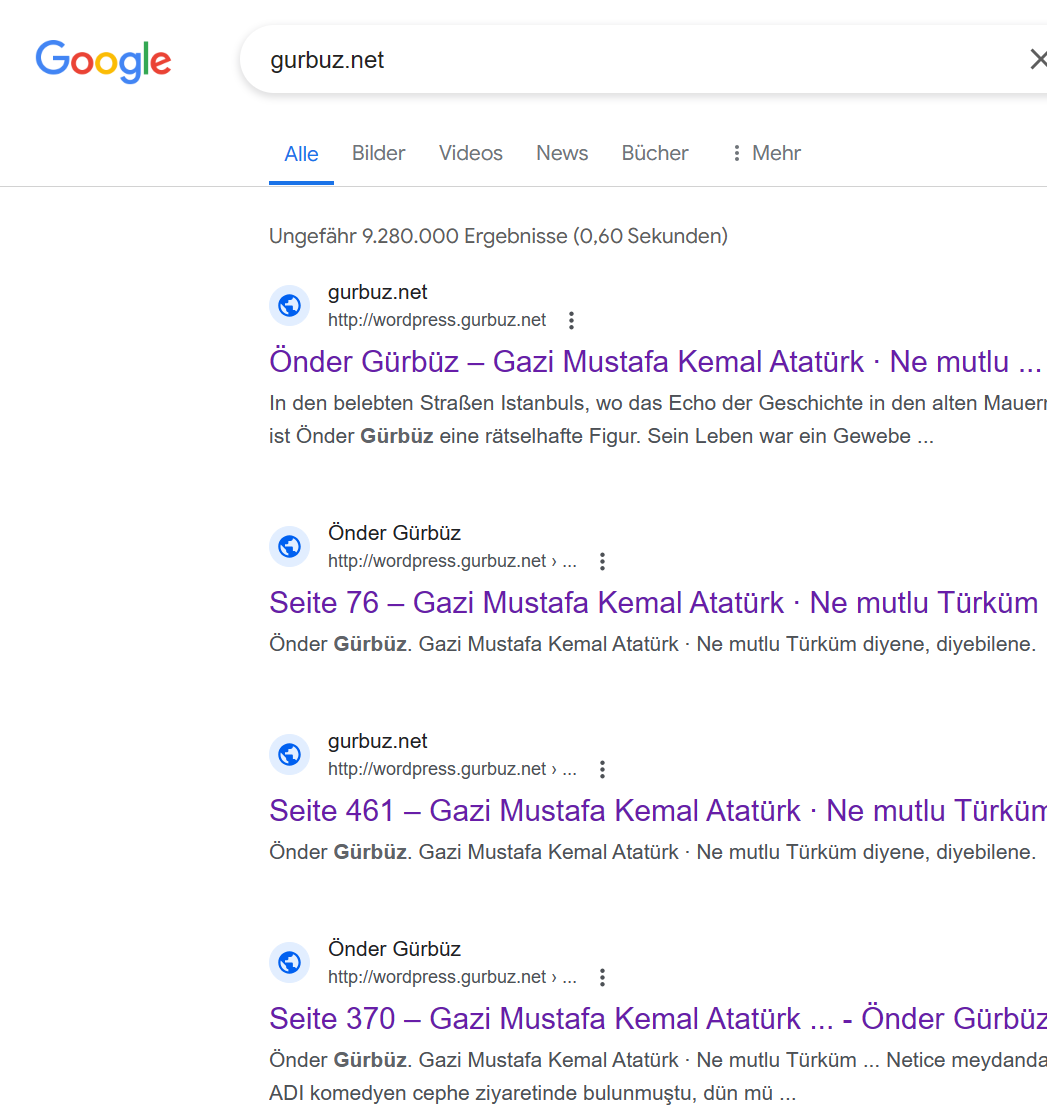Click the snippet starting 'In den belebten Straßen Istanbuls'
The width and height of the screenshot is (1047, 1111).
(x=658, y=419)
